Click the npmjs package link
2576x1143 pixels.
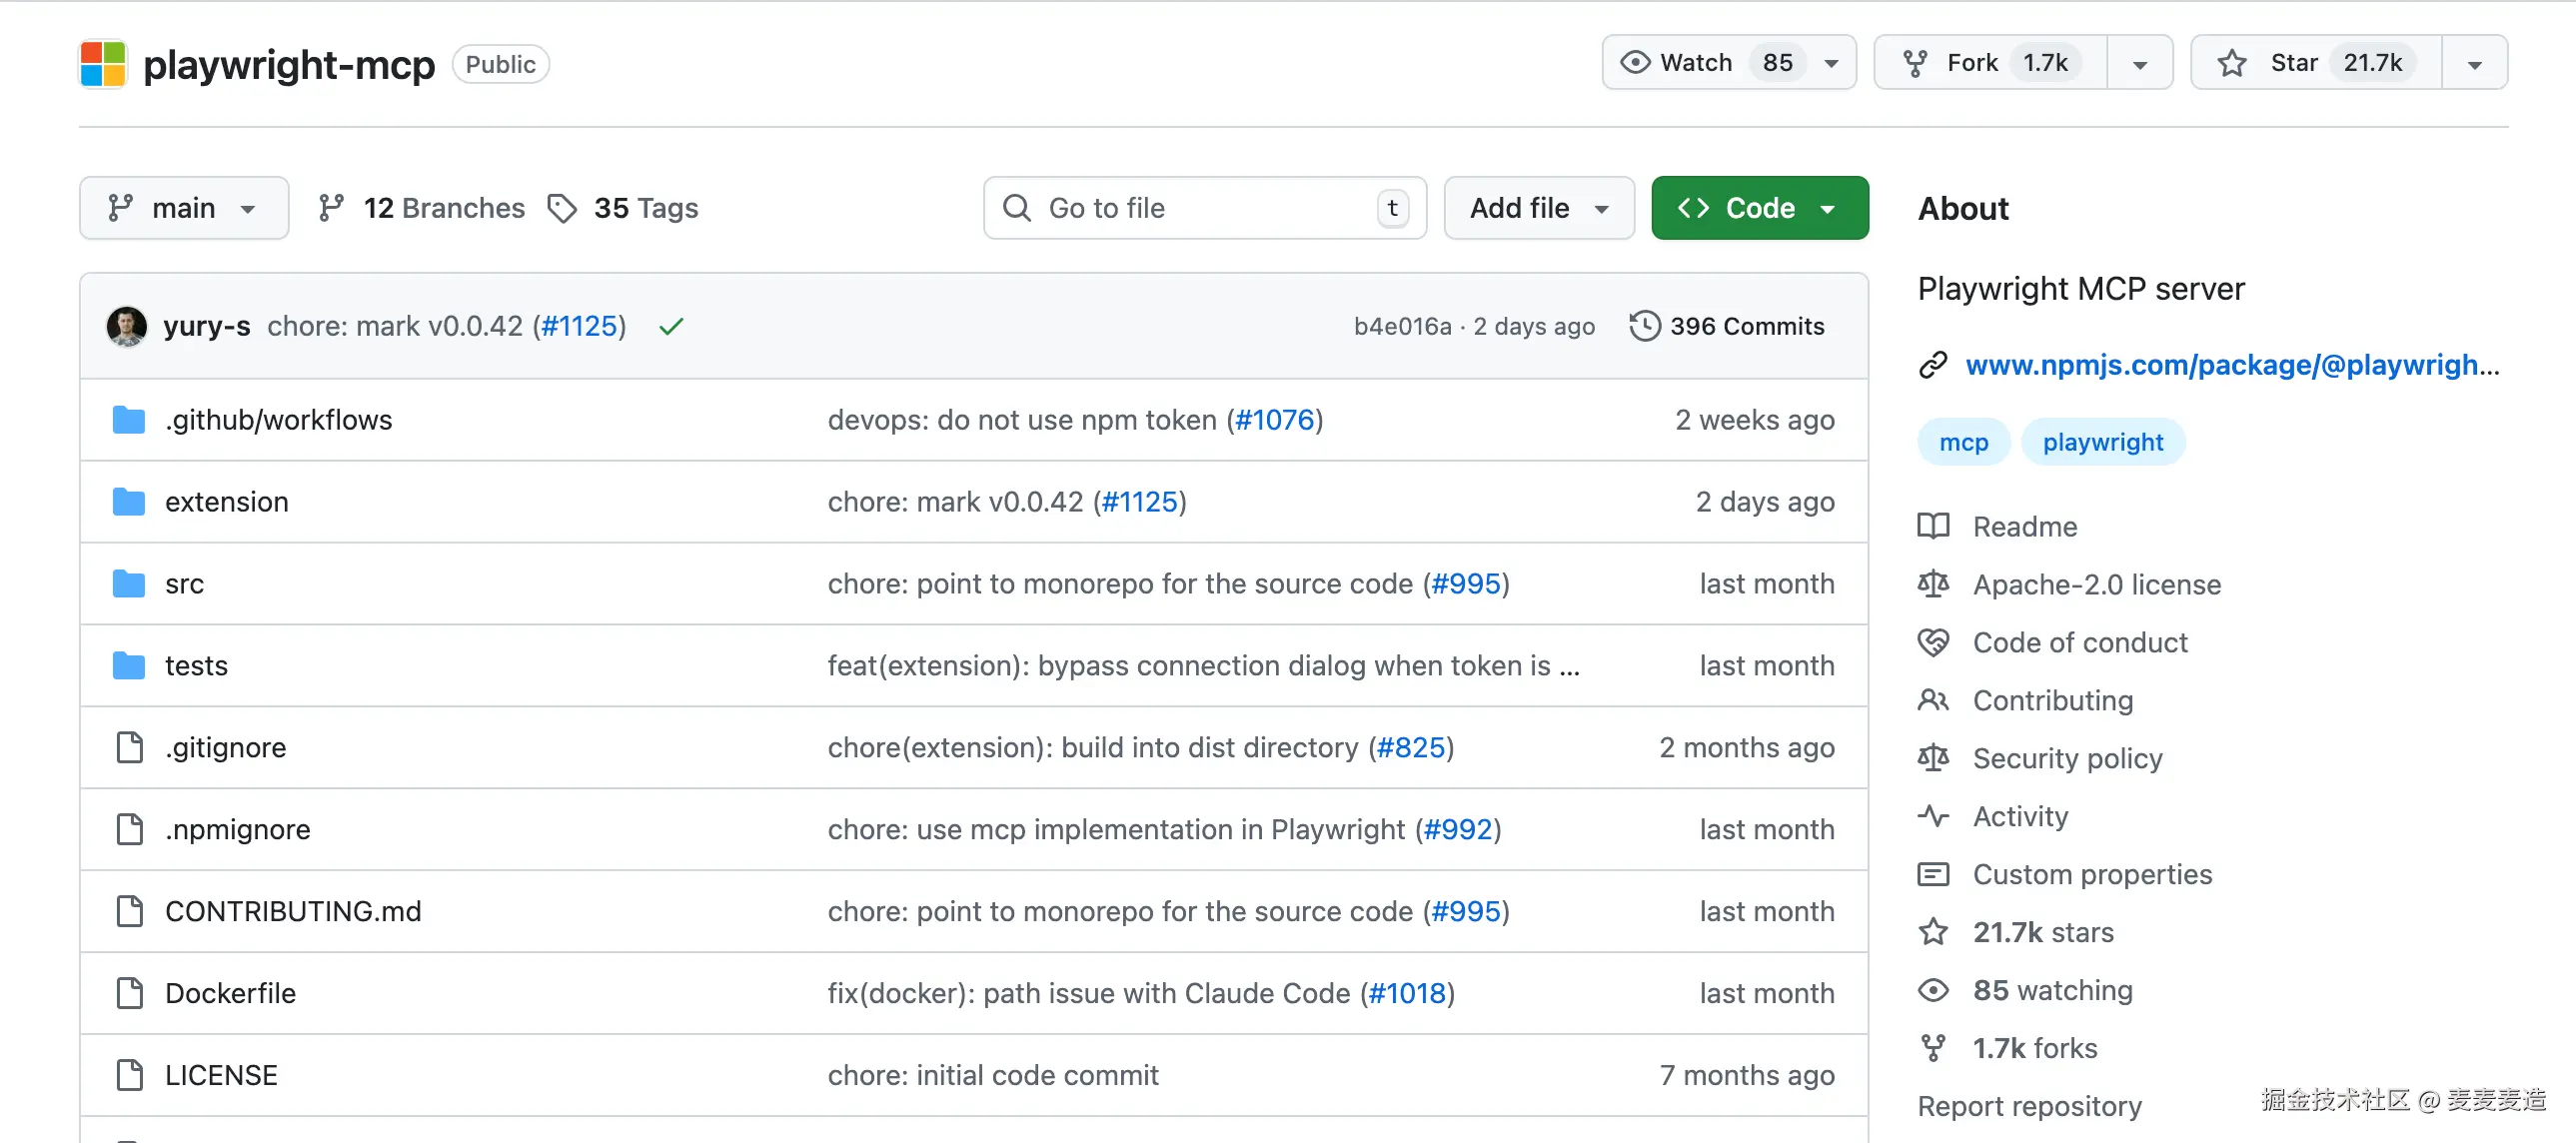2231,365
